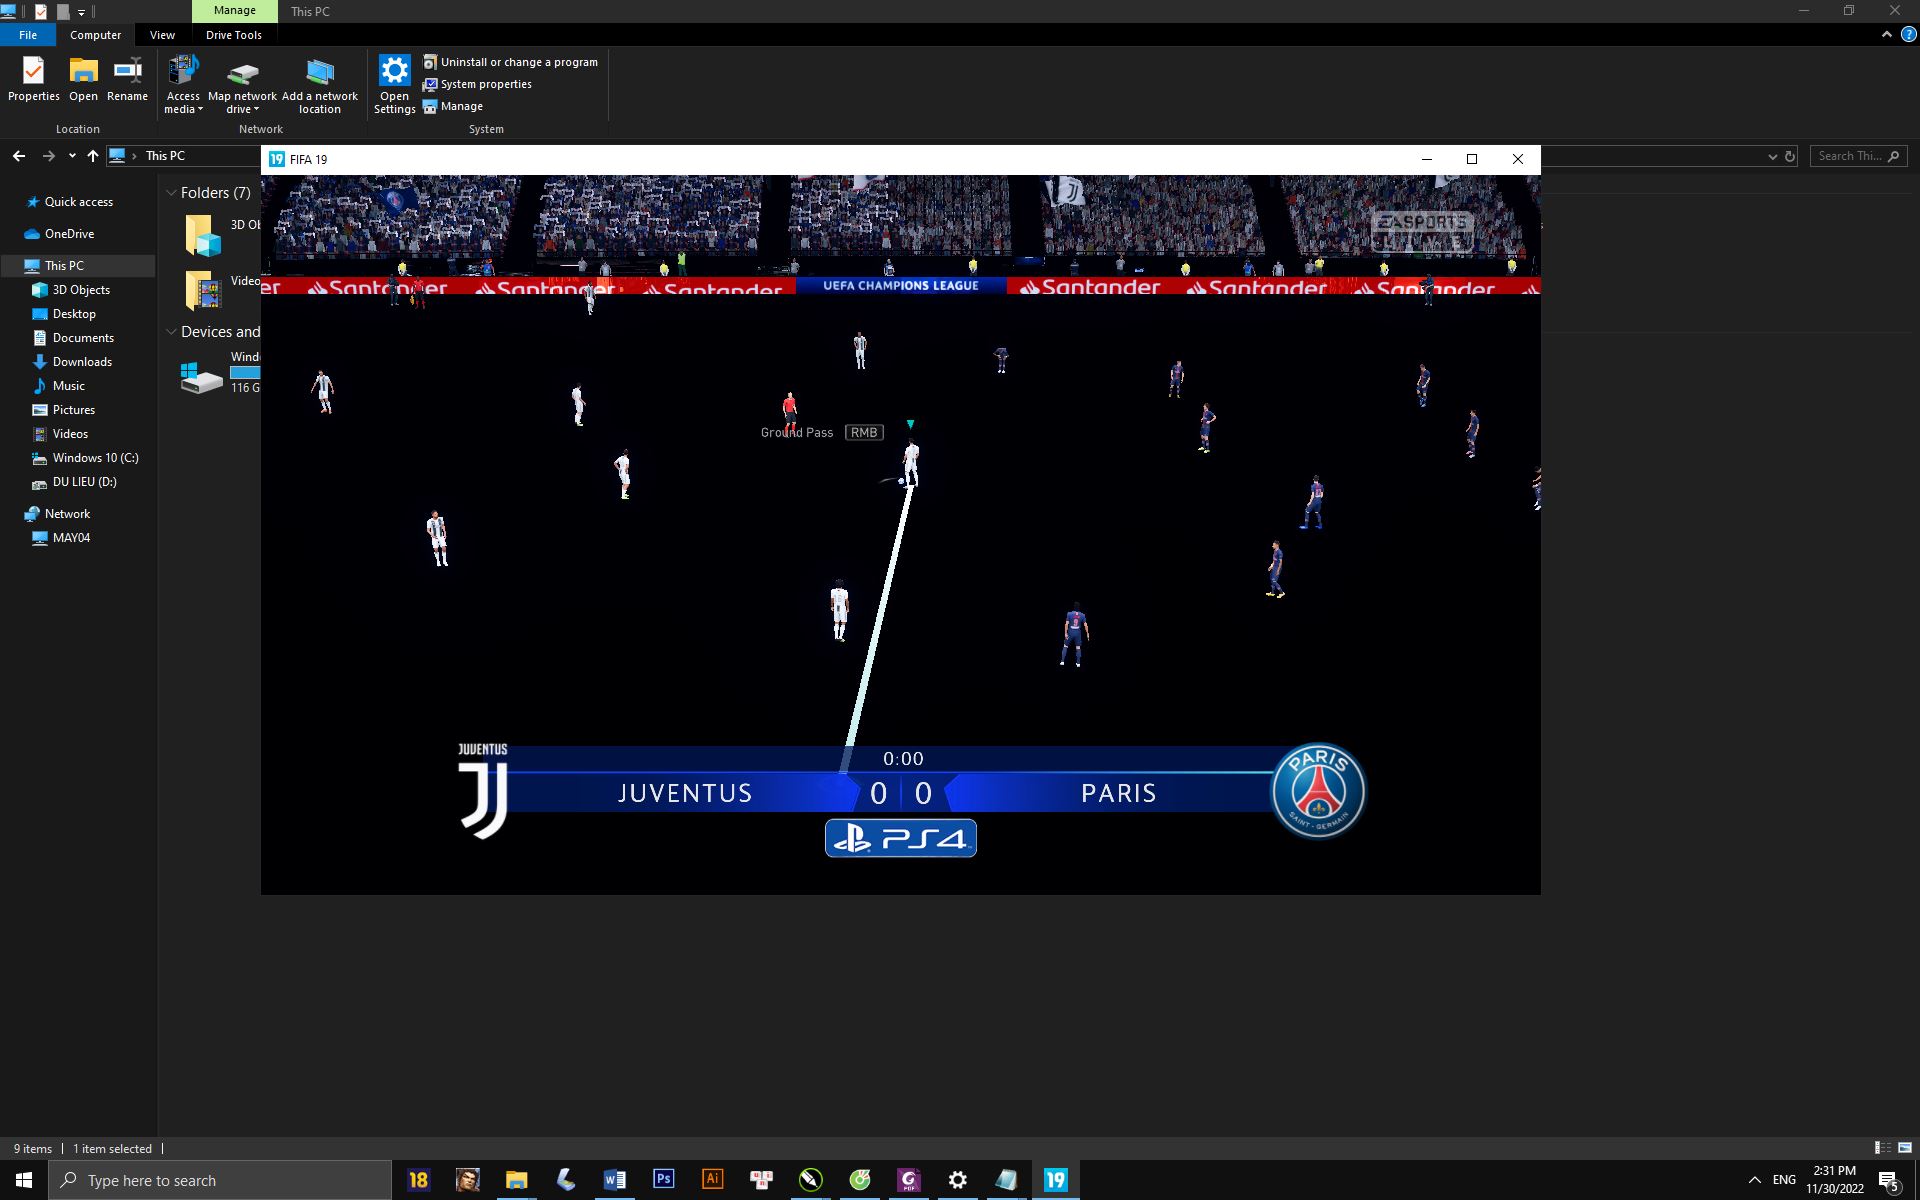Launch Foxit PDF from the taskbar
The width and height of the screenshot is (1920, 1200).
pos(908,1180)
